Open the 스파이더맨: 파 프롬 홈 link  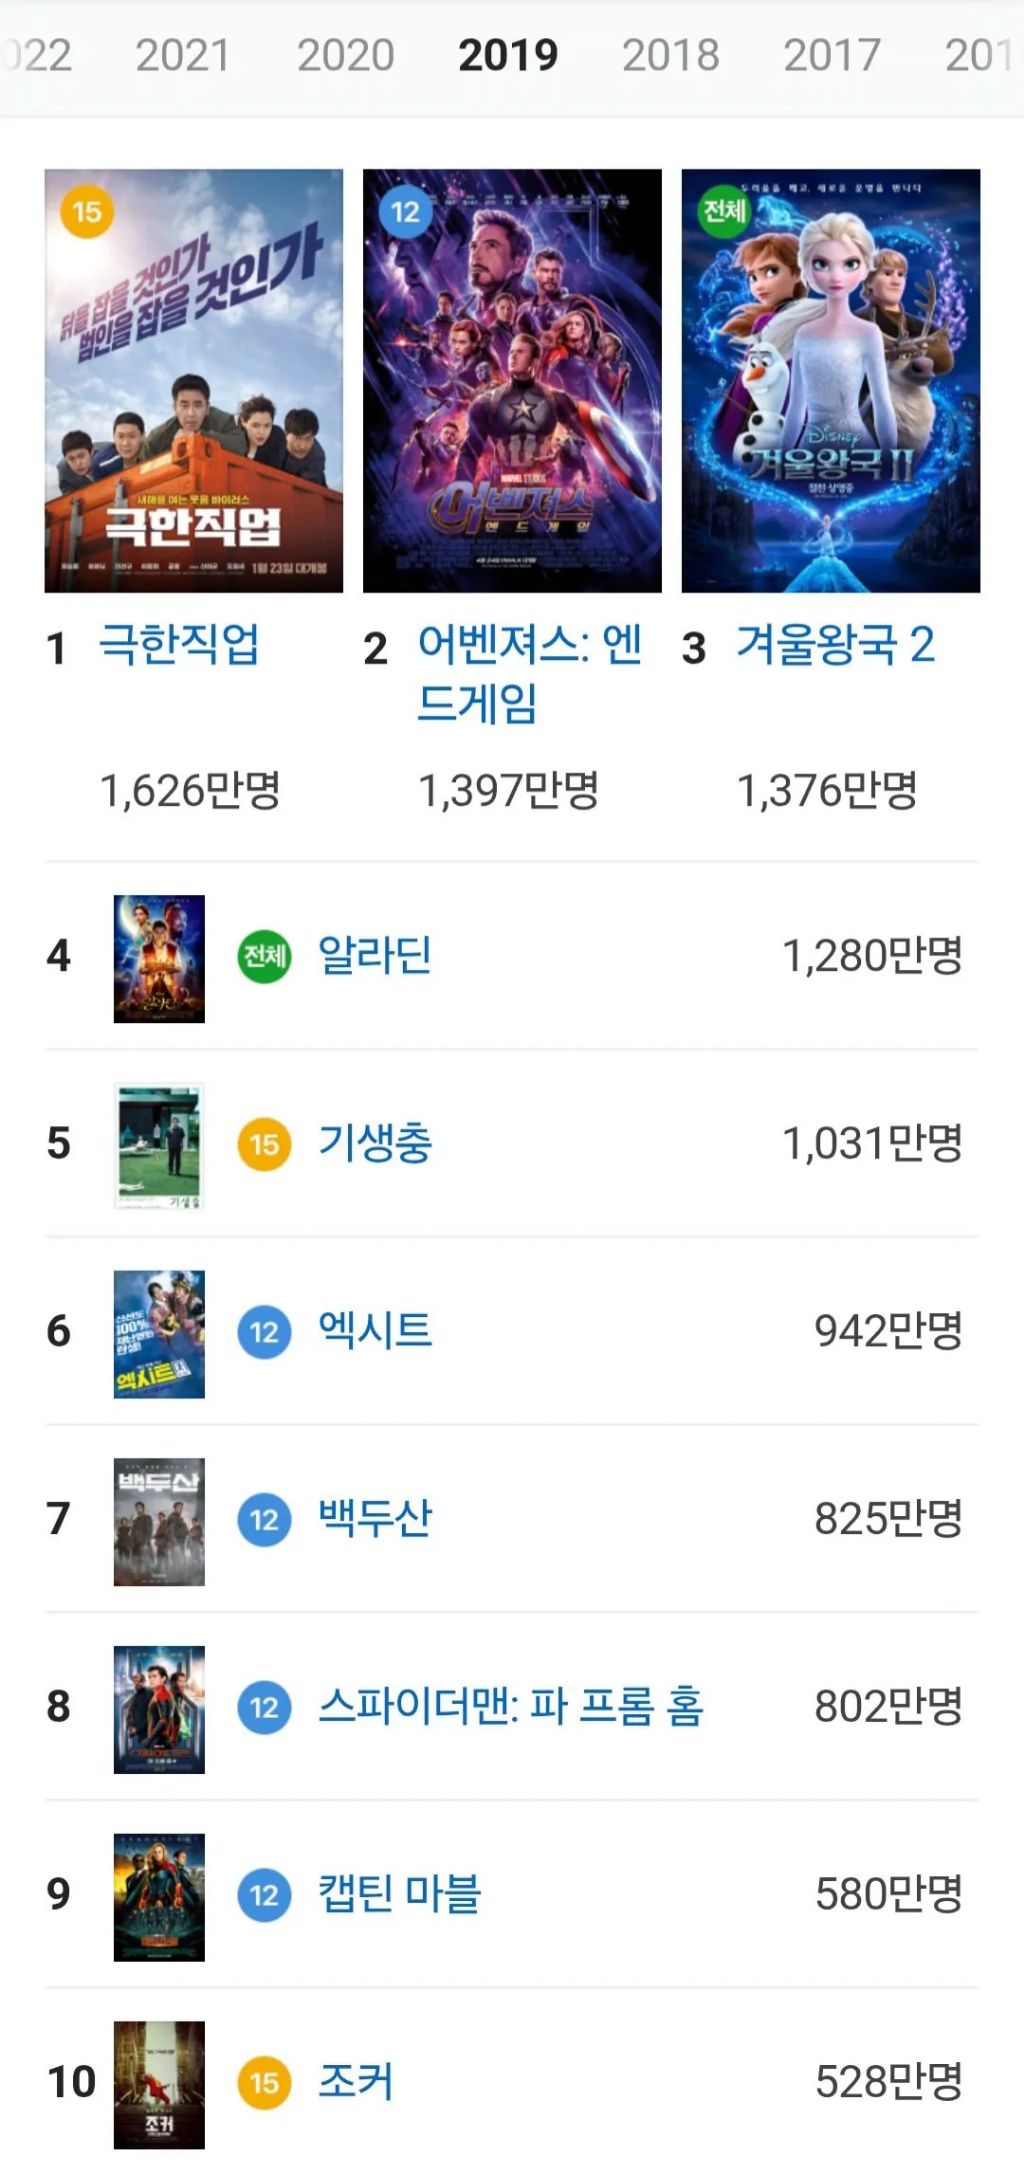coord(511,1706)
